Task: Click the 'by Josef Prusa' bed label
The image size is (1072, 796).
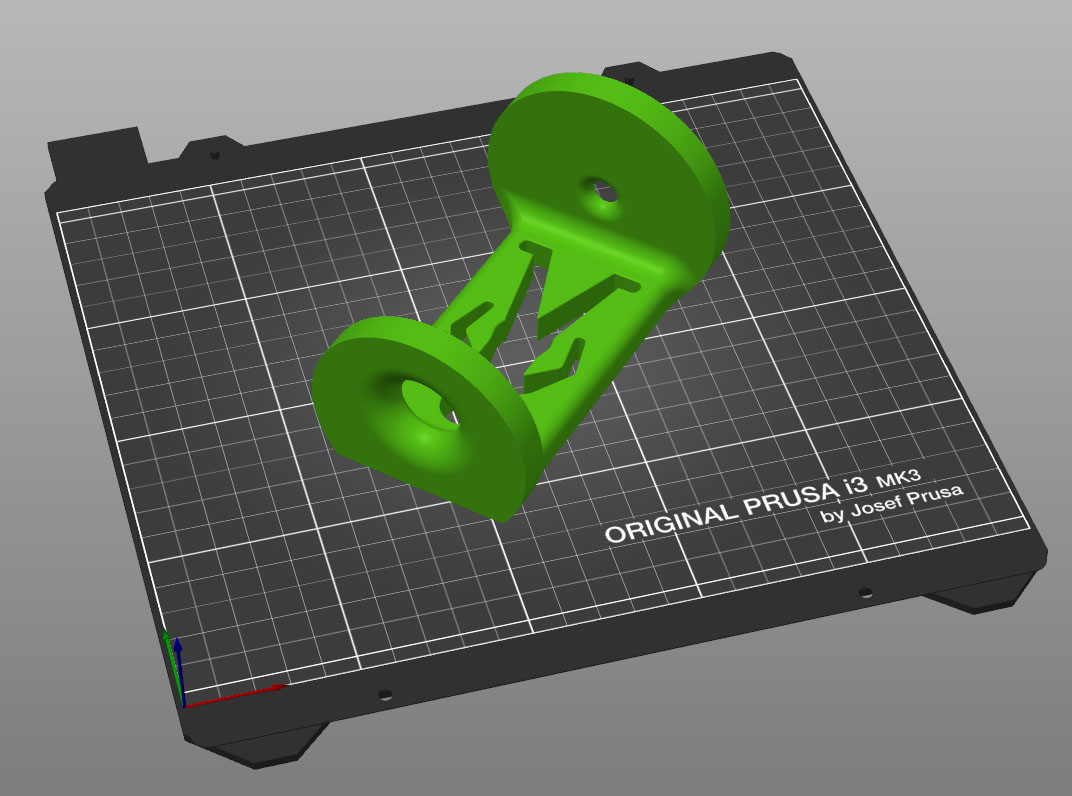Action: 892,503
